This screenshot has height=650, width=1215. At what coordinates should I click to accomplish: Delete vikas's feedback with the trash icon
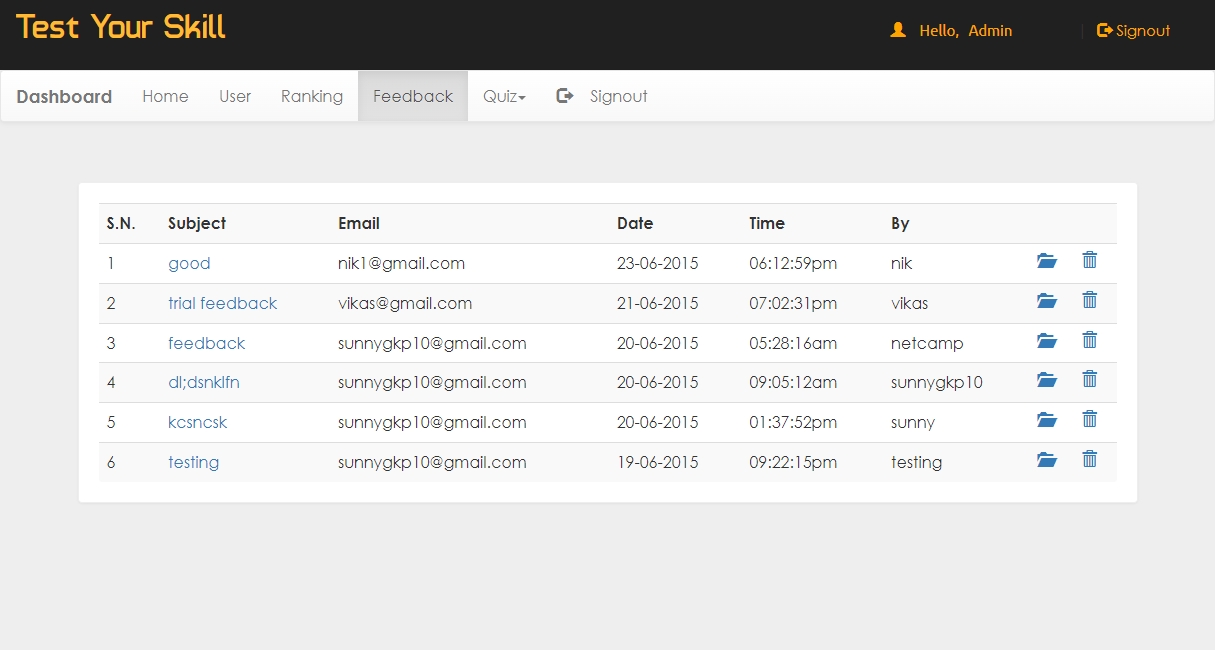point(1090,300)
